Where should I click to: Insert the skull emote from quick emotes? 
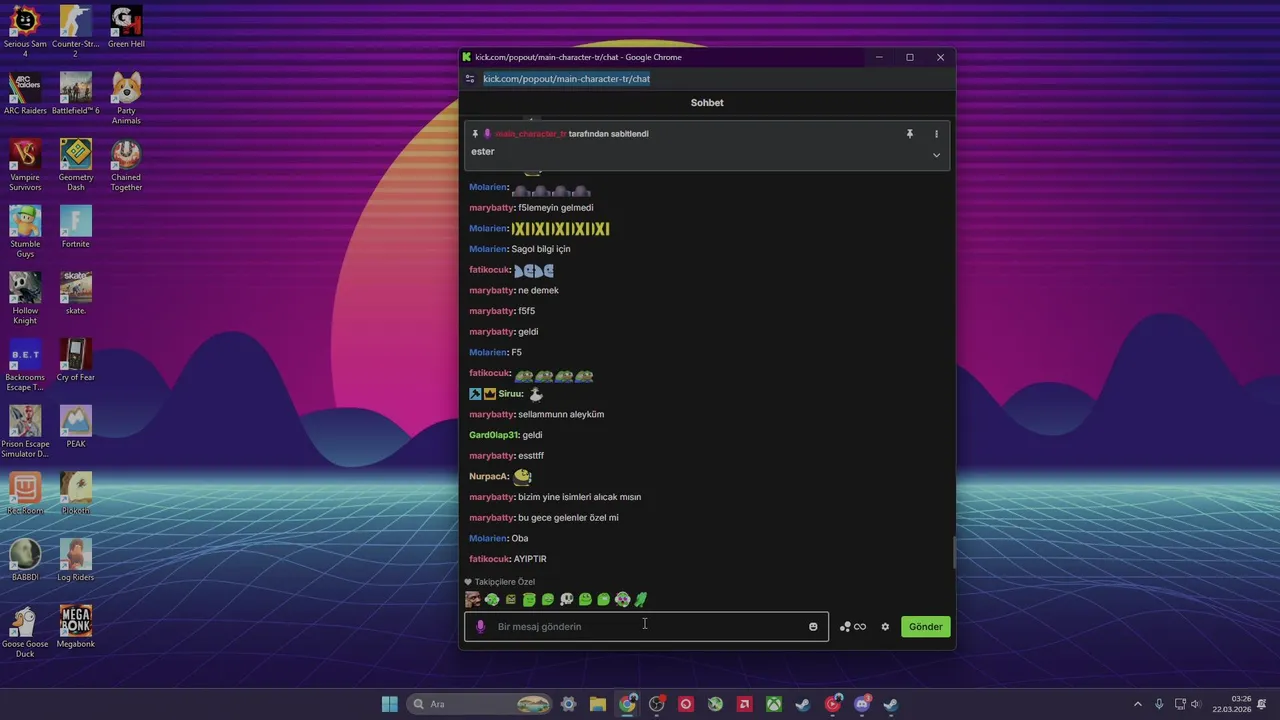pyautogui.click(x=566, y=599)
